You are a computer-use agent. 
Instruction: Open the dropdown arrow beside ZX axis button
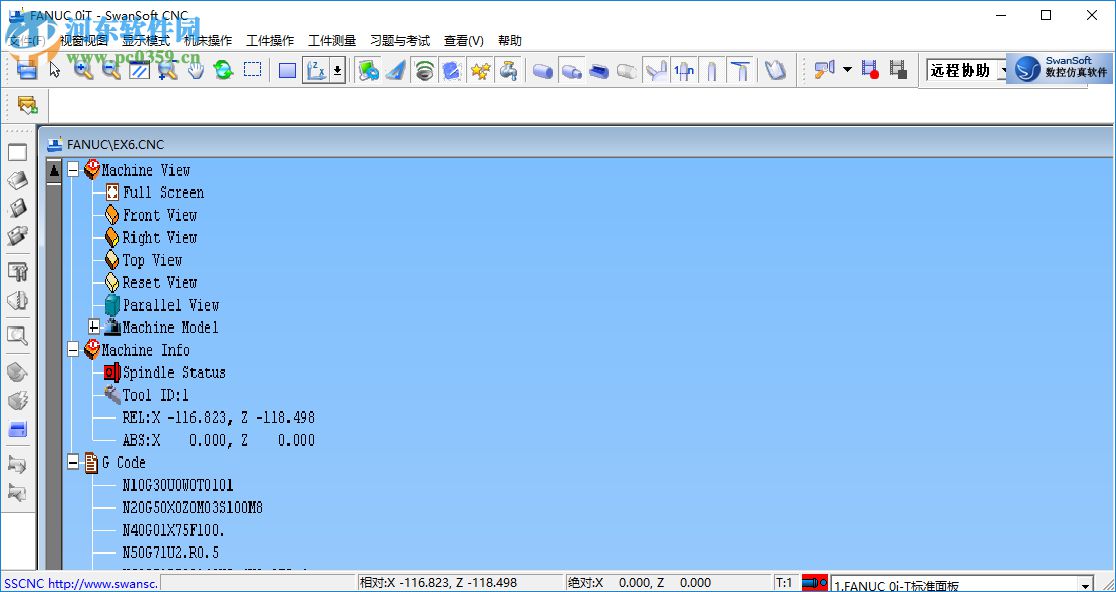click(337, 70)
